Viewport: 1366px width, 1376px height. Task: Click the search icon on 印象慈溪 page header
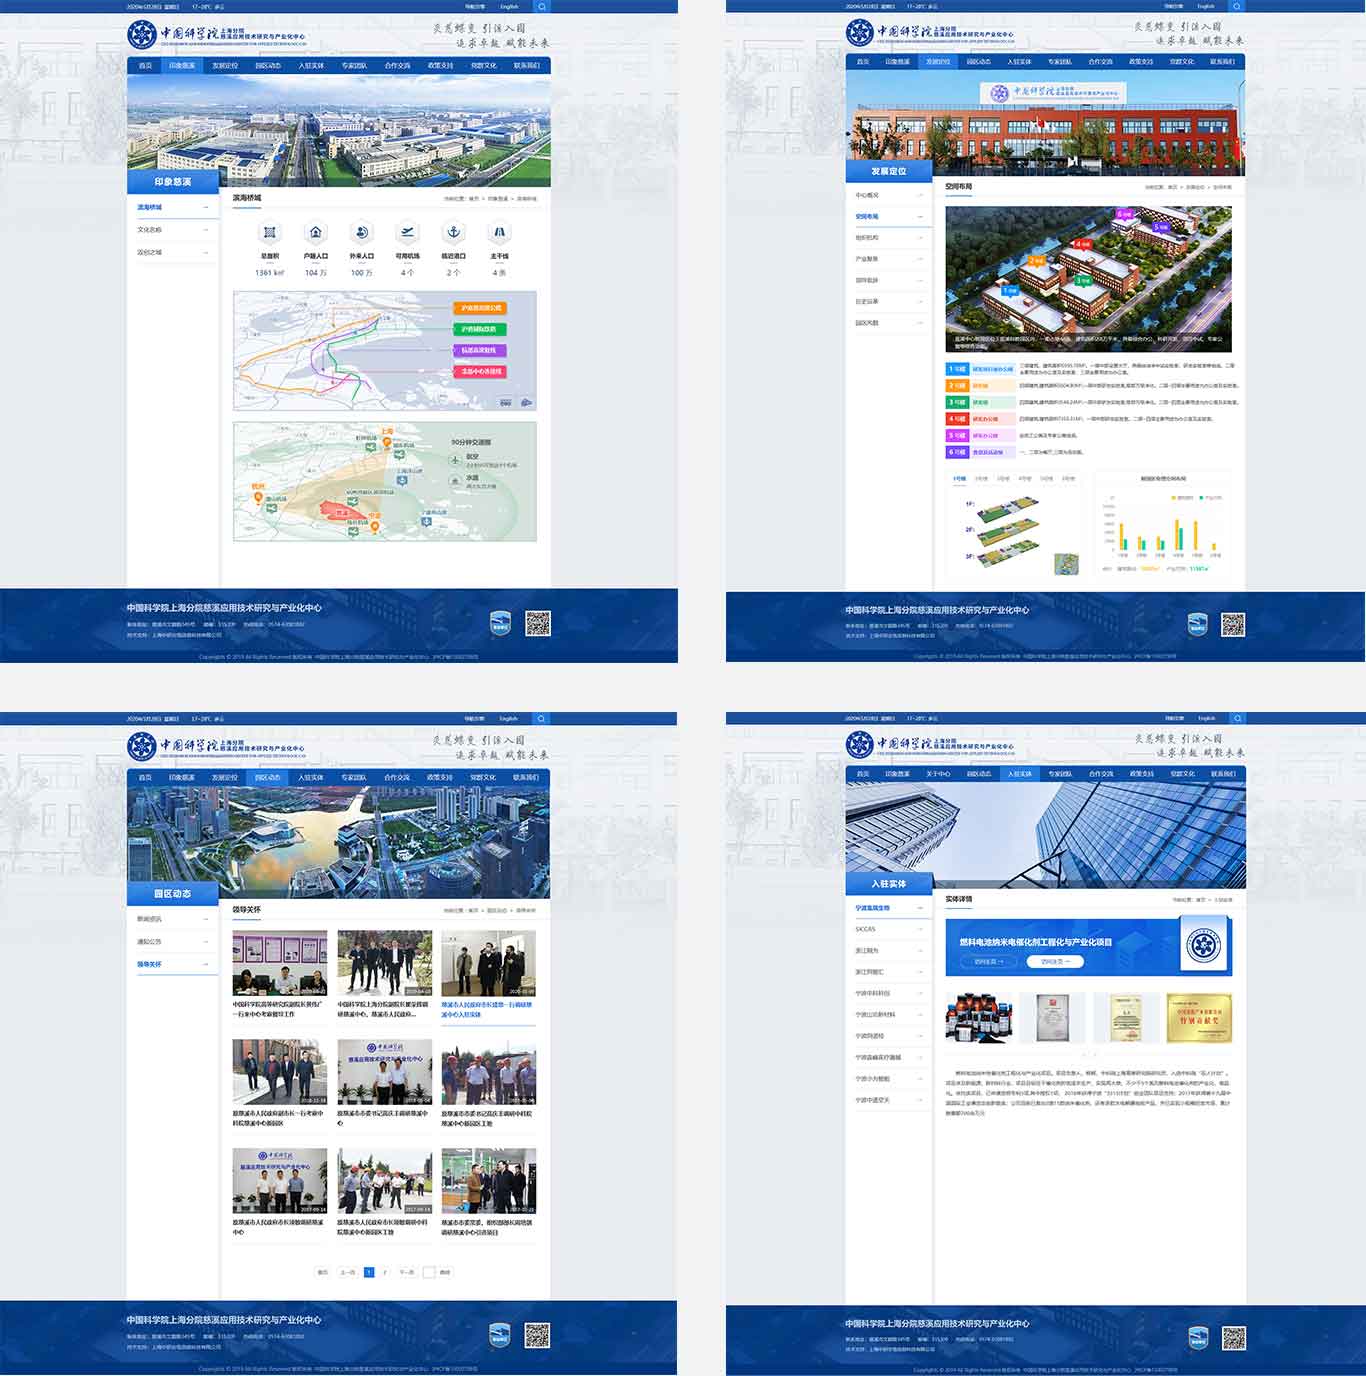tap(541, 6)
